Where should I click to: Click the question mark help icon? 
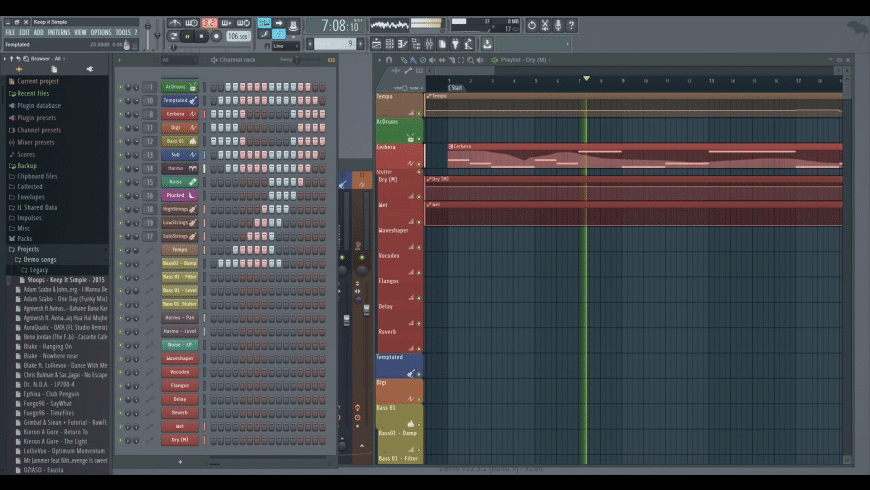click(x=571, y=25)
